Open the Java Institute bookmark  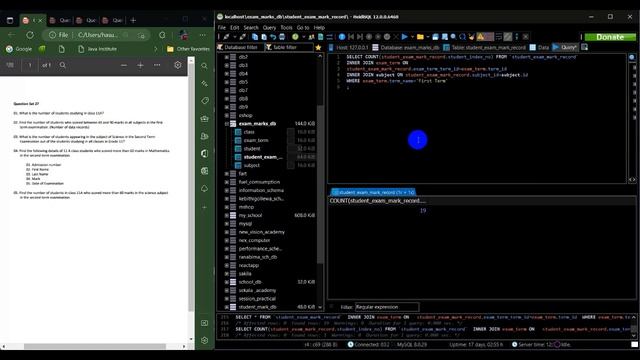(97, 49)
